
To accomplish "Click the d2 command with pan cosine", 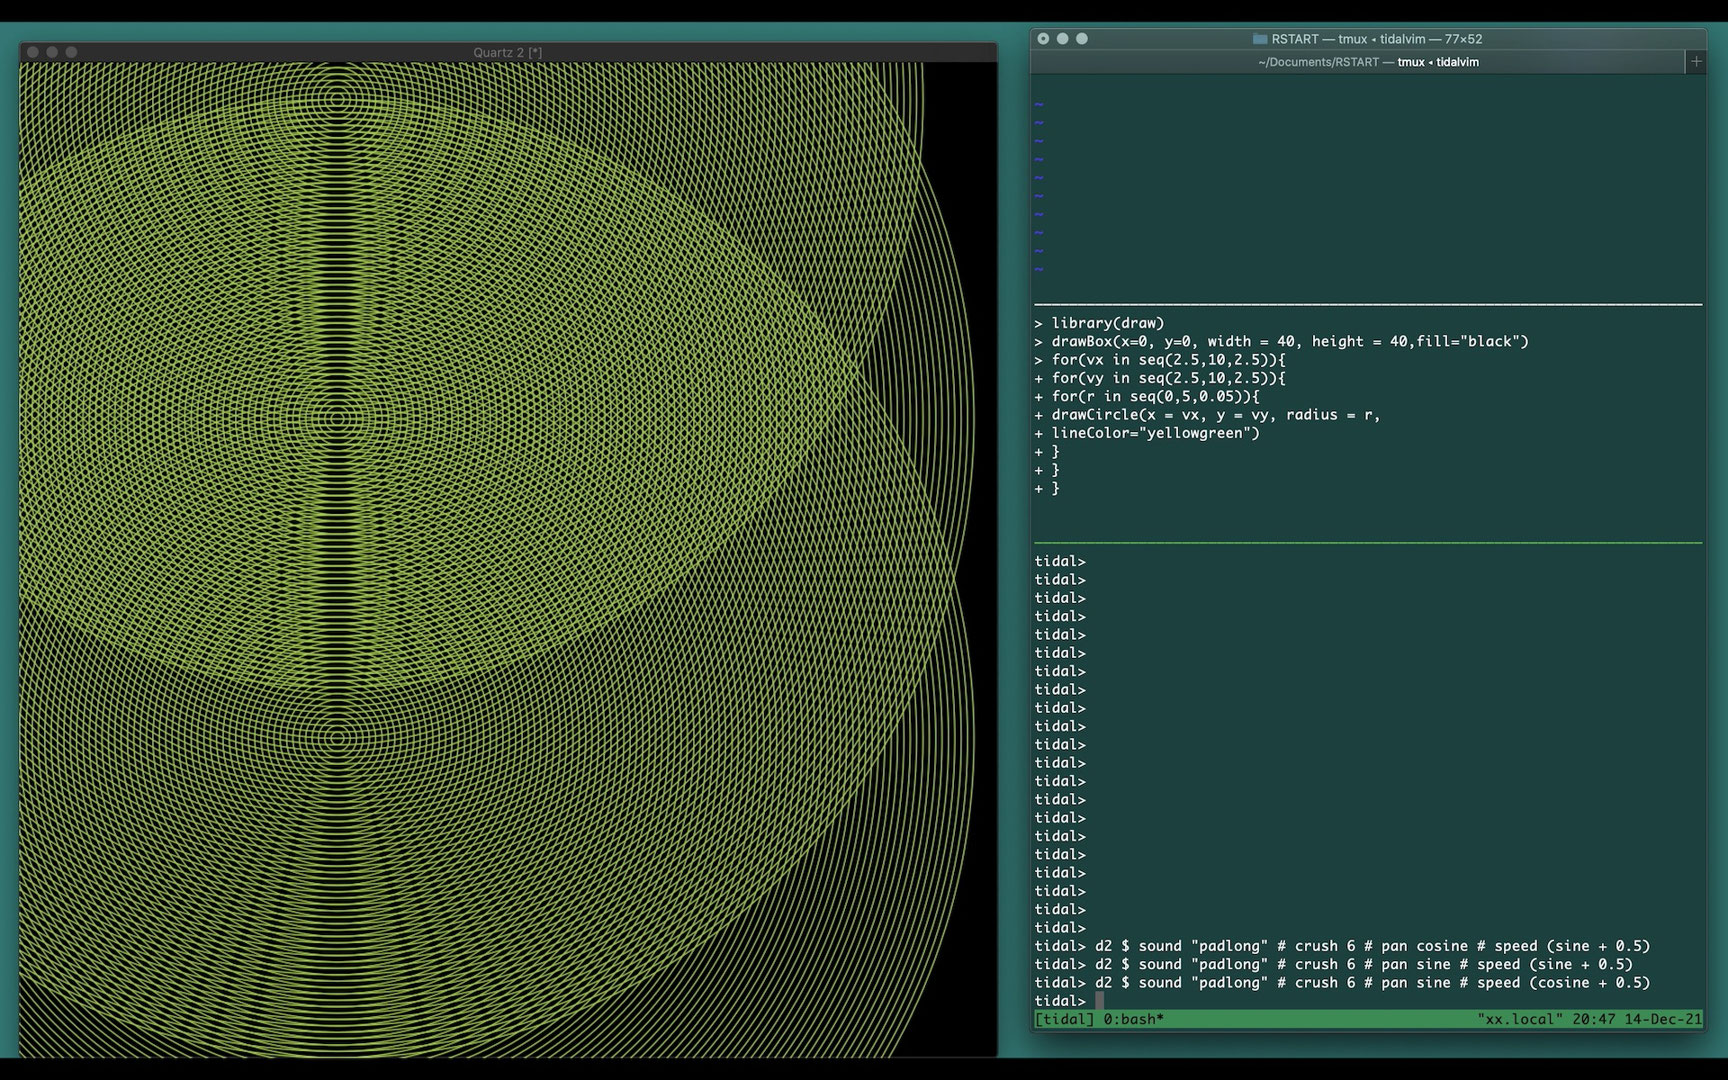I will (x=1371, y=946).
